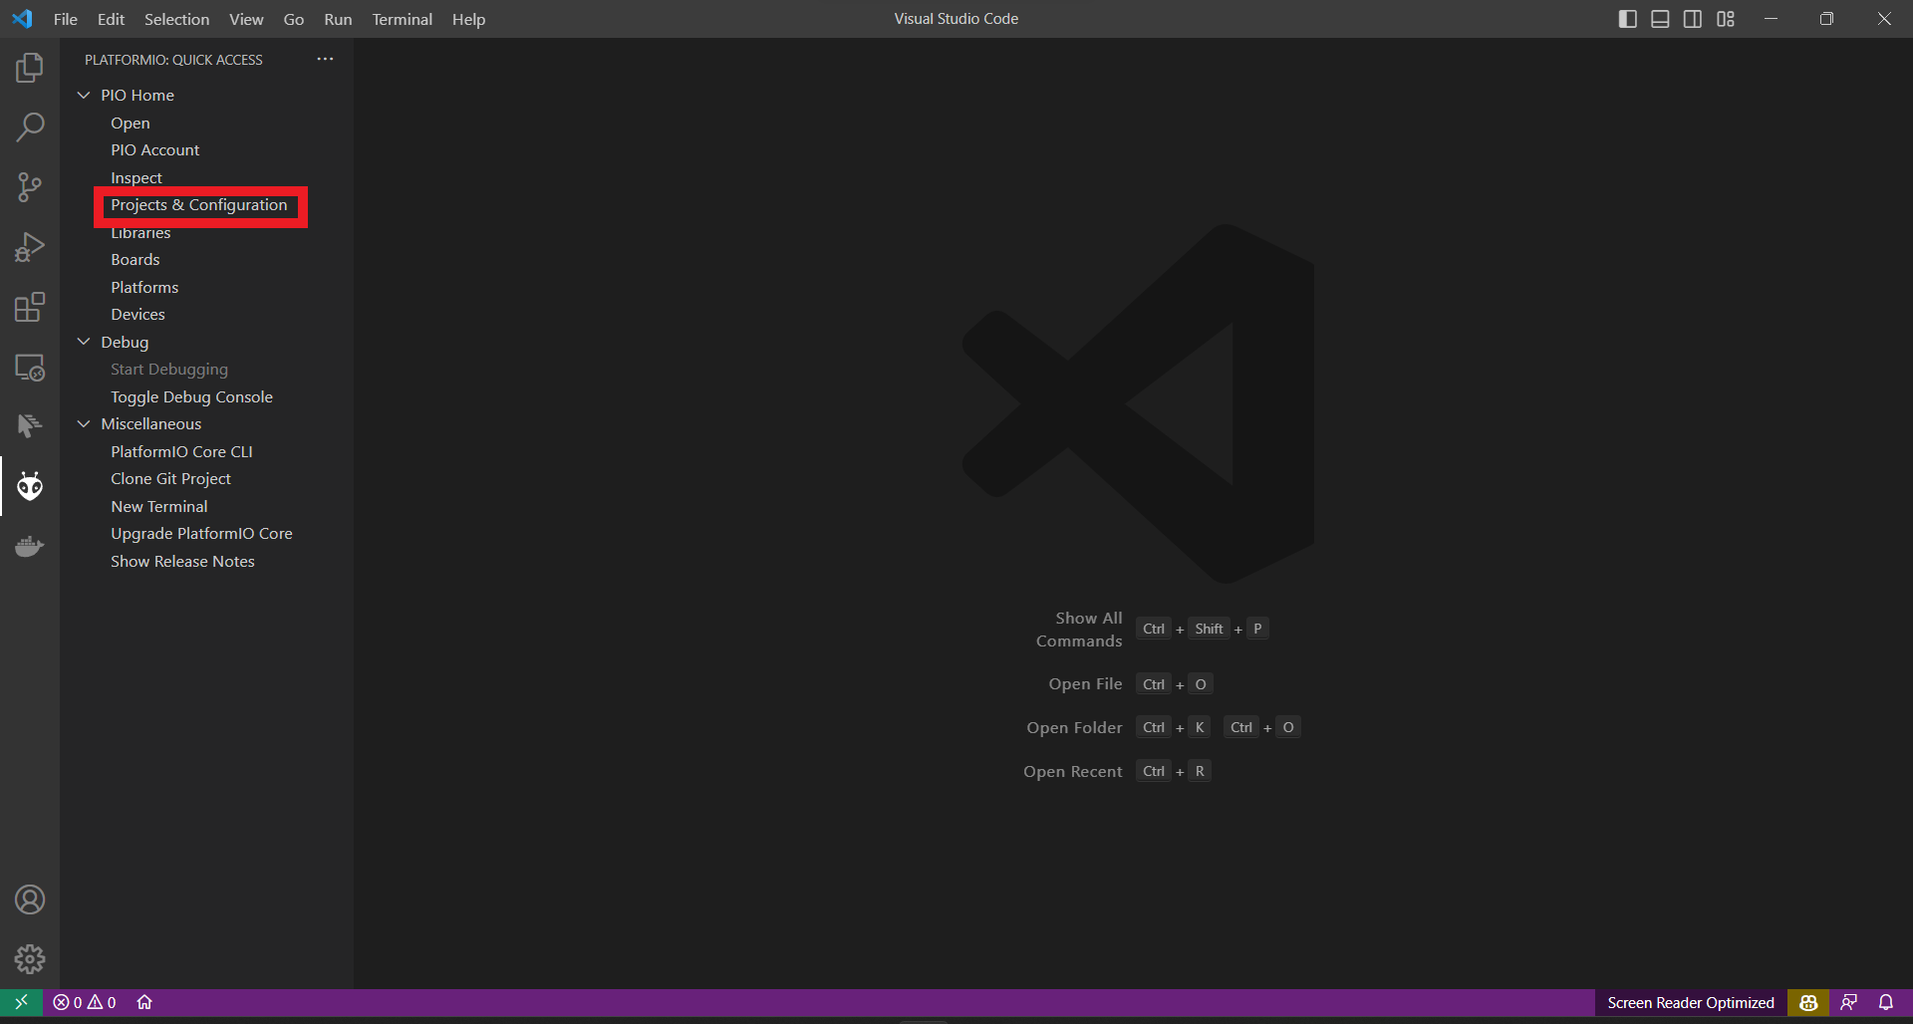Open the Extensions view icon
The image size is (1913, 1024).
coord(29,307)
